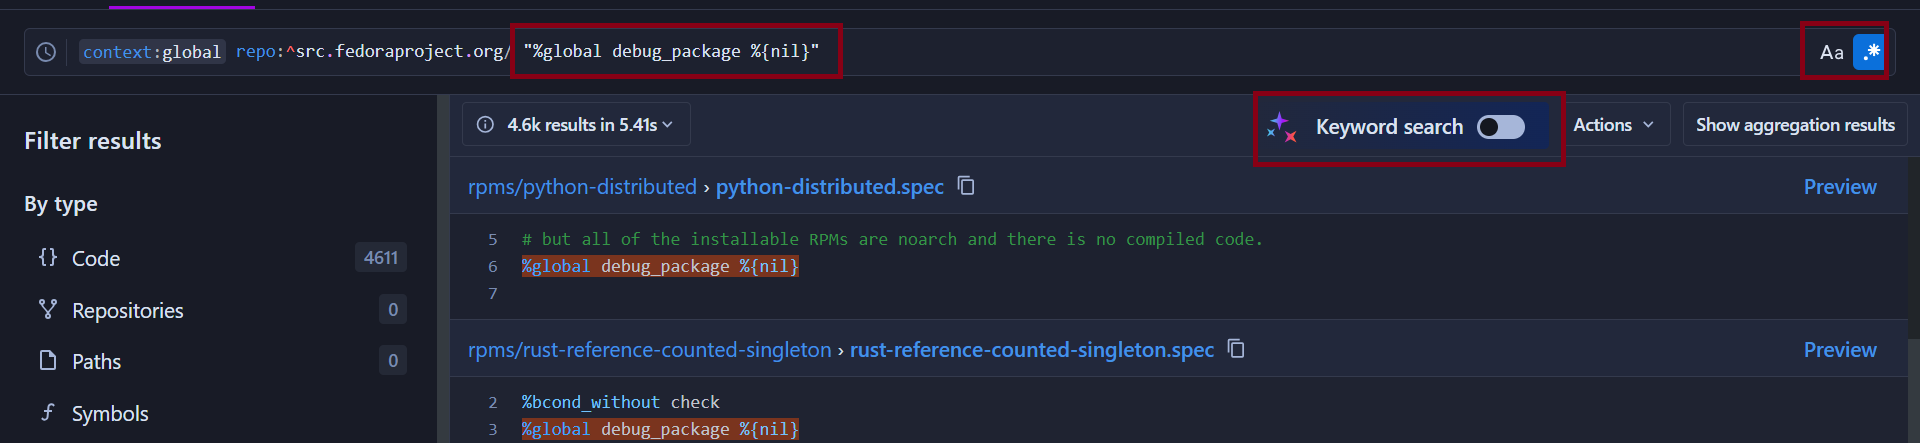Click the search history clock icon
Screen dimensions: 1920x443
click(x=46, y=52)
